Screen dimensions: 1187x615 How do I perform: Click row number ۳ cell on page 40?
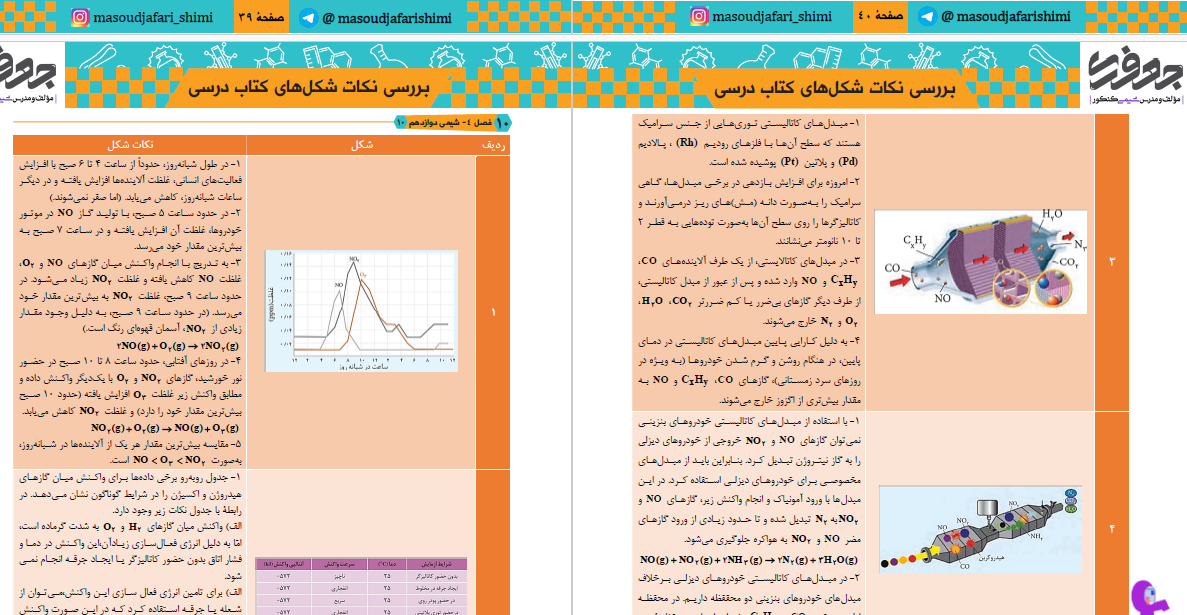point(1112,261)
